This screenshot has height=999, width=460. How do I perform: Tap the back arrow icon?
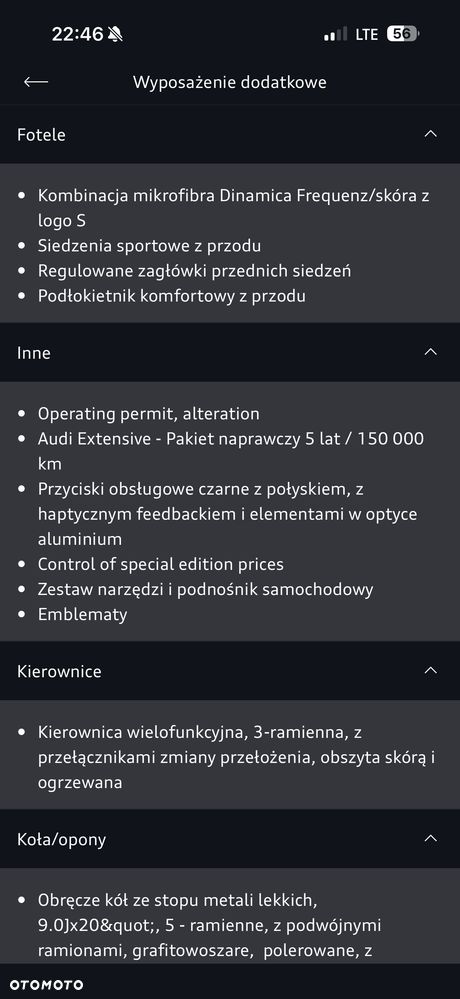(x=36, y=82)
